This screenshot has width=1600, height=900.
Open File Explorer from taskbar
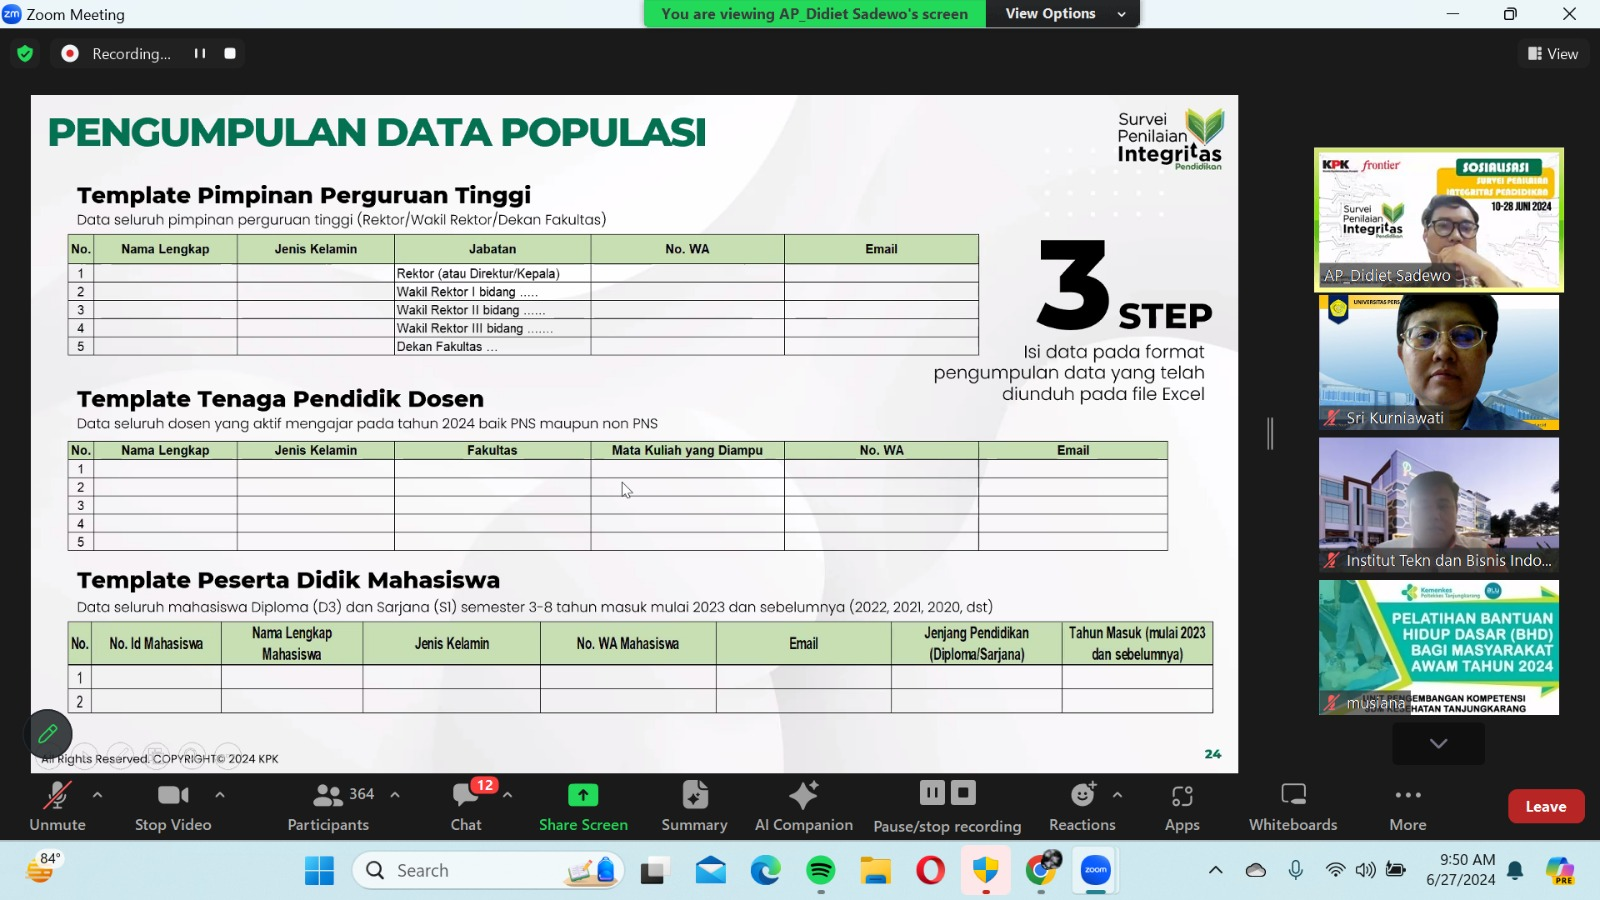[x=876, y=871]
